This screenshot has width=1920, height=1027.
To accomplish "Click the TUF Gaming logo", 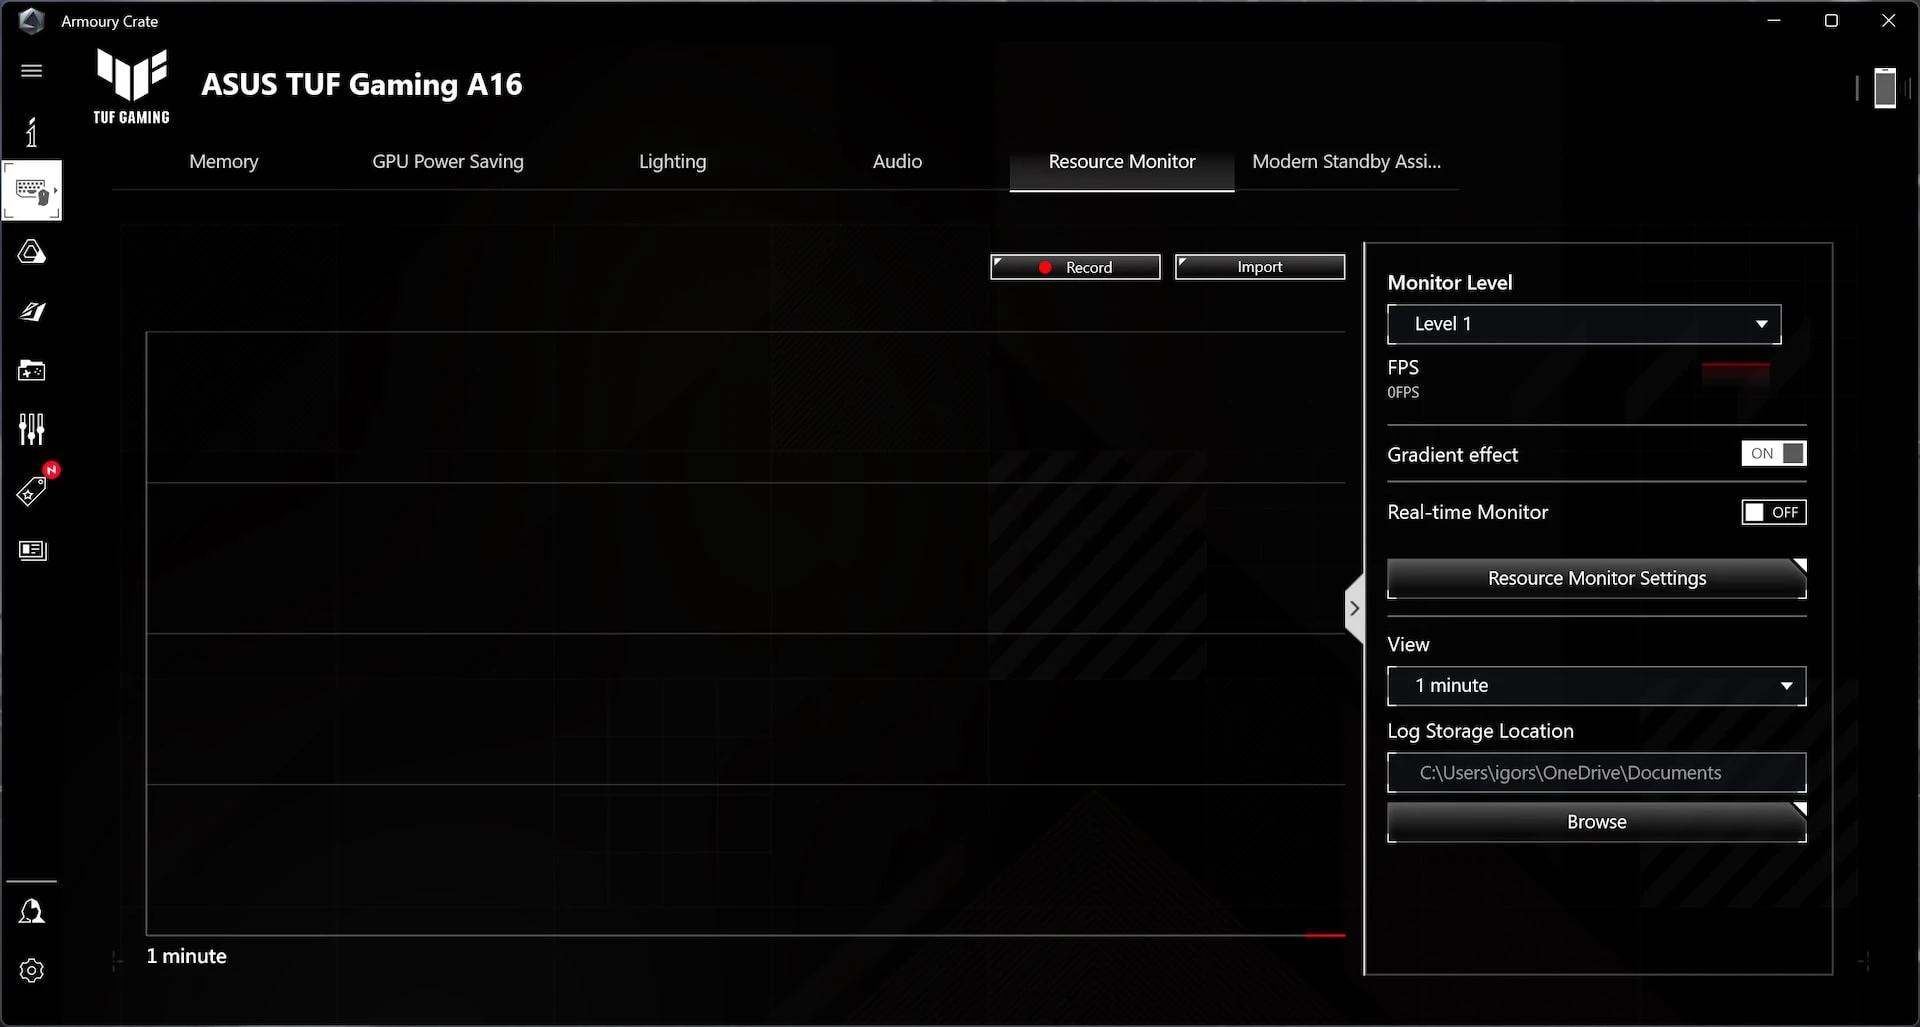I will [131, 87].
